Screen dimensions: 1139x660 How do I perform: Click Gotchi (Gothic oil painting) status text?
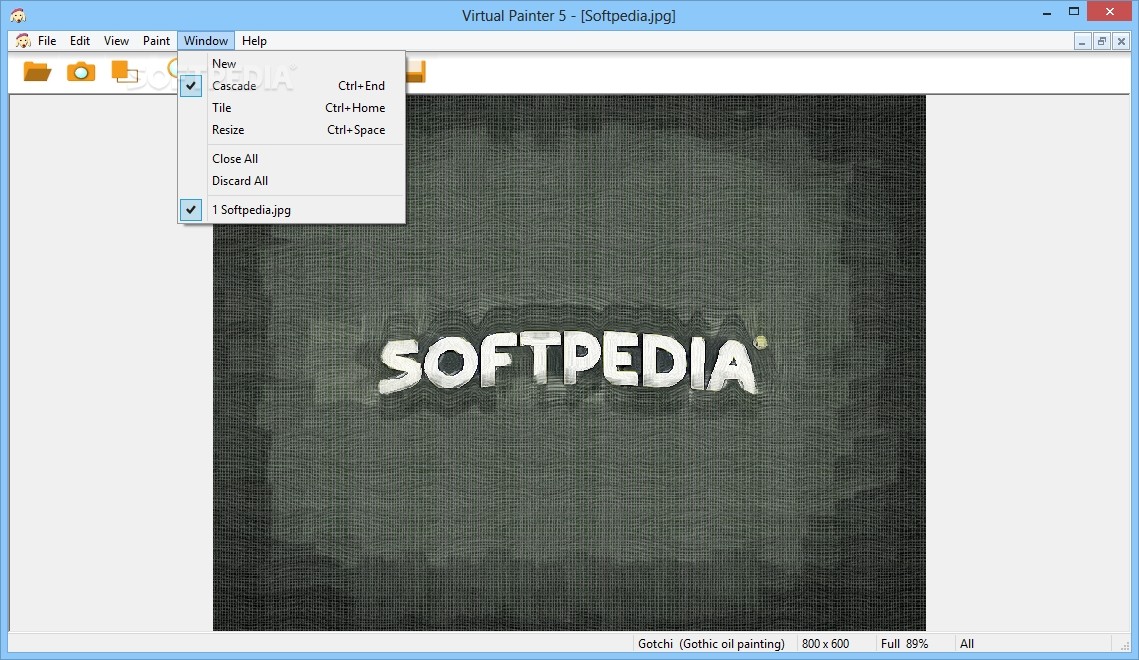711,644
